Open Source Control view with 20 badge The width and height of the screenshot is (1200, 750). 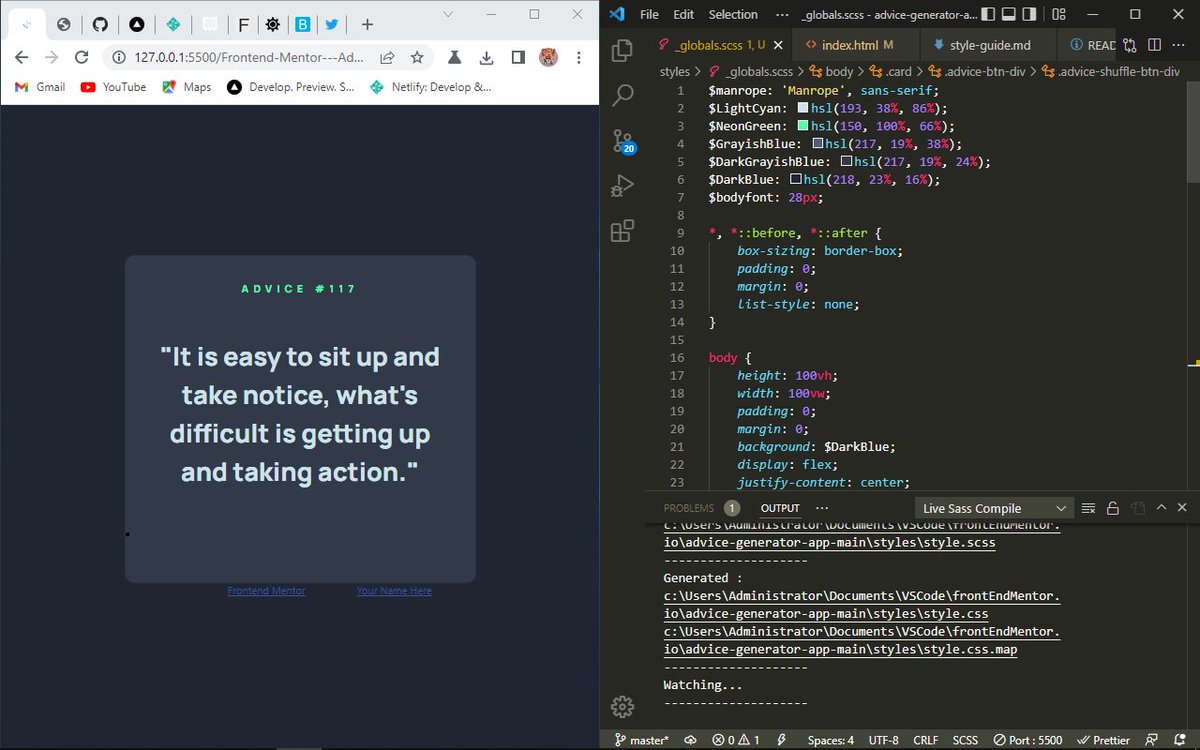(622, 141)
